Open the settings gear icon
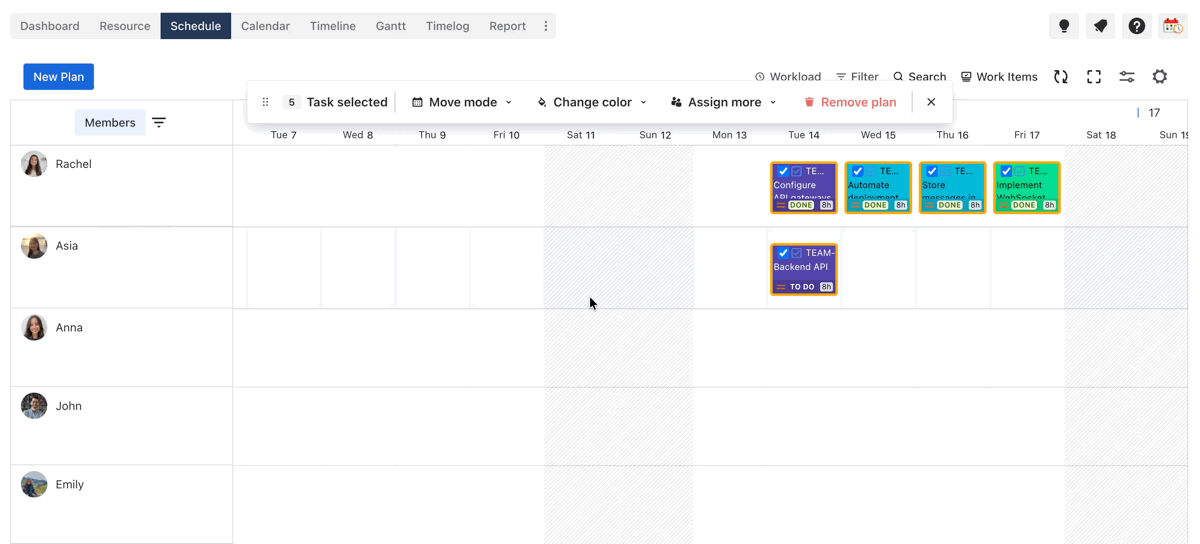 click(1160, 77)
